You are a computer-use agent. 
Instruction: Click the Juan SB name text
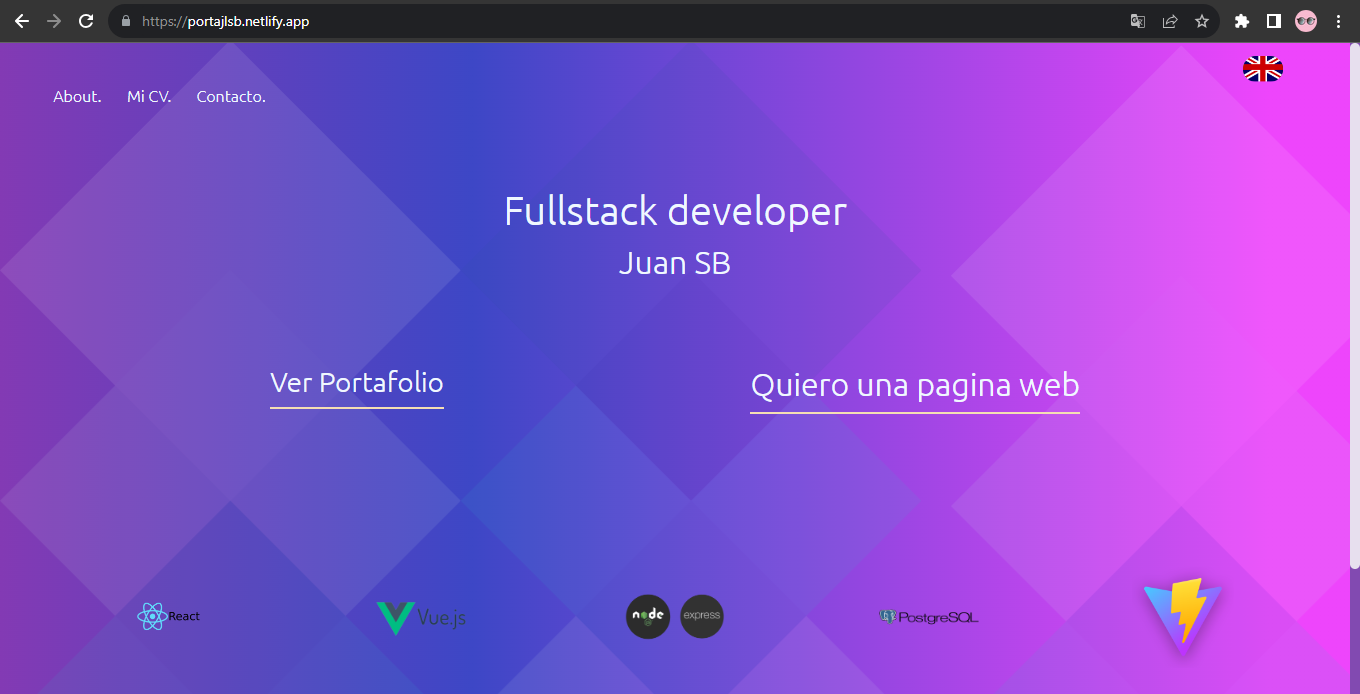pos(675,264)
